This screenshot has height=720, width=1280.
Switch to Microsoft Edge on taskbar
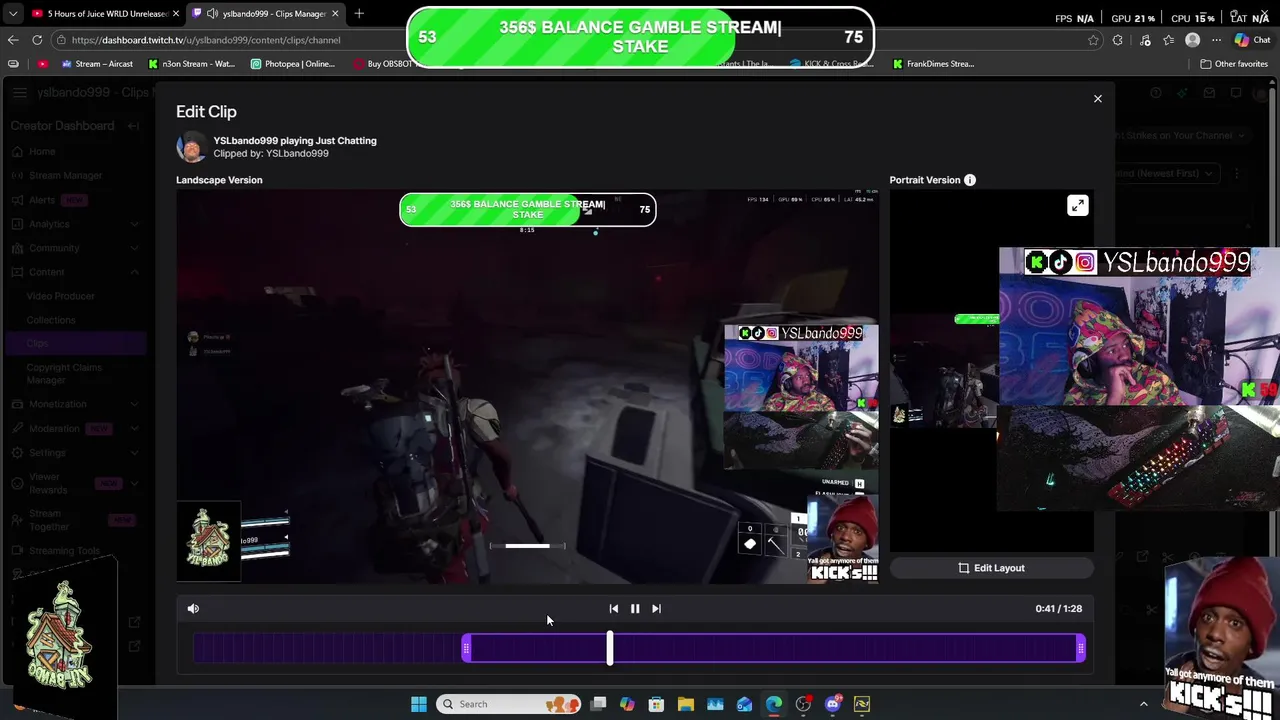click(774, 704)
